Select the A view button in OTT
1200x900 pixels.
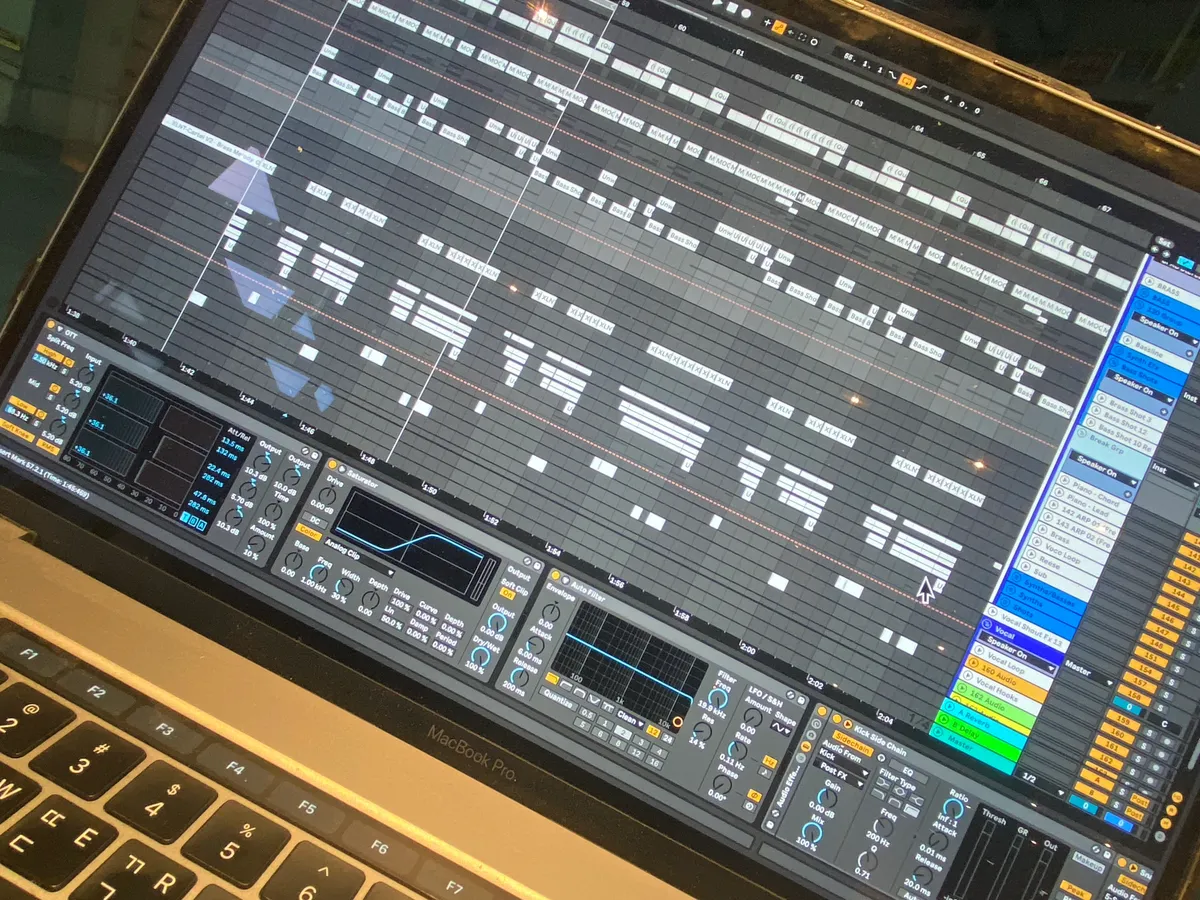coord(200,525)
